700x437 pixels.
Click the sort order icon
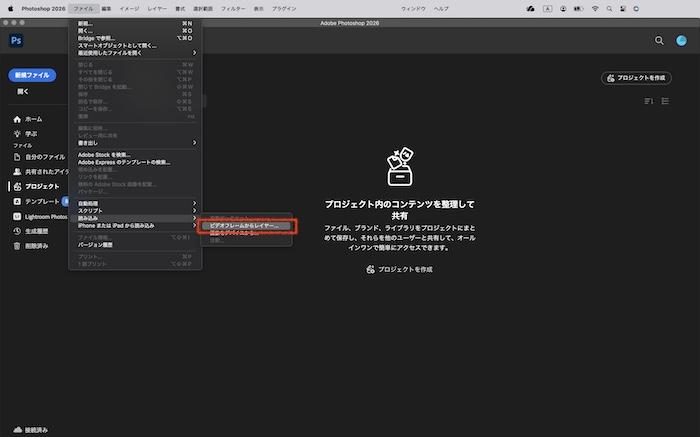(649, 101)
